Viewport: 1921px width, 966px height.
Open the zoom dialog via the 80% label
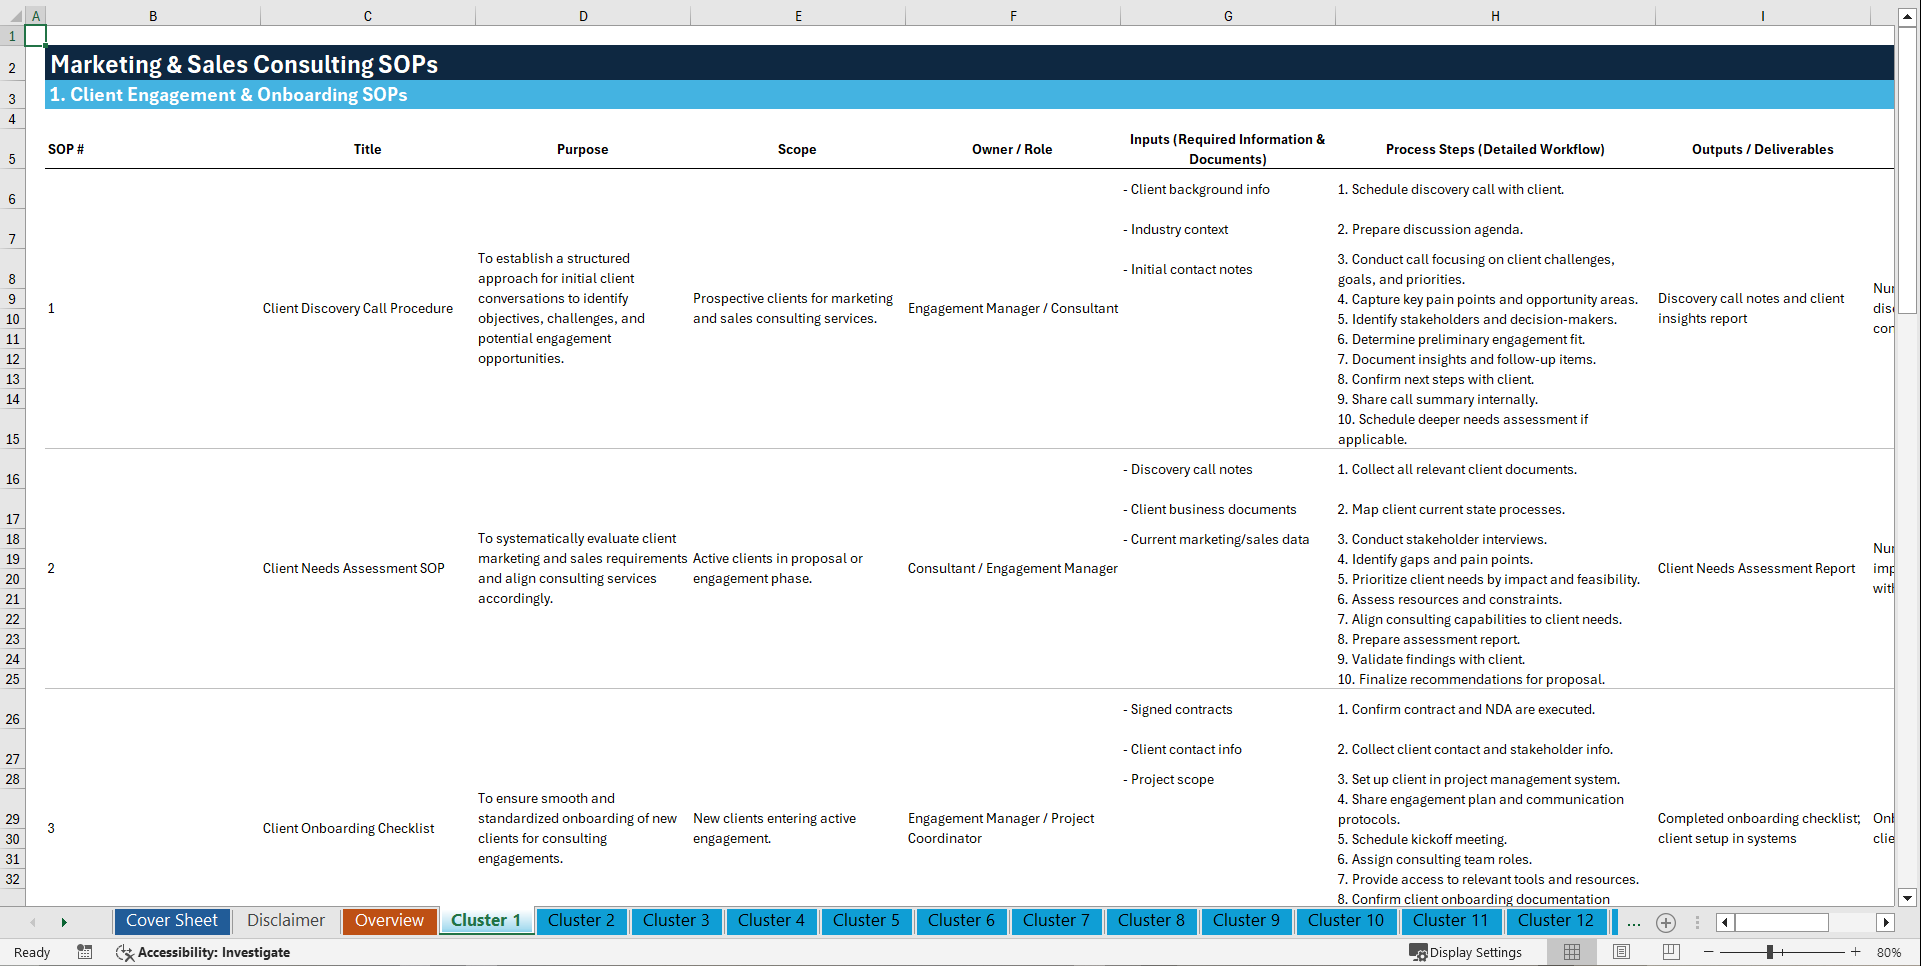coord(1890,952)
